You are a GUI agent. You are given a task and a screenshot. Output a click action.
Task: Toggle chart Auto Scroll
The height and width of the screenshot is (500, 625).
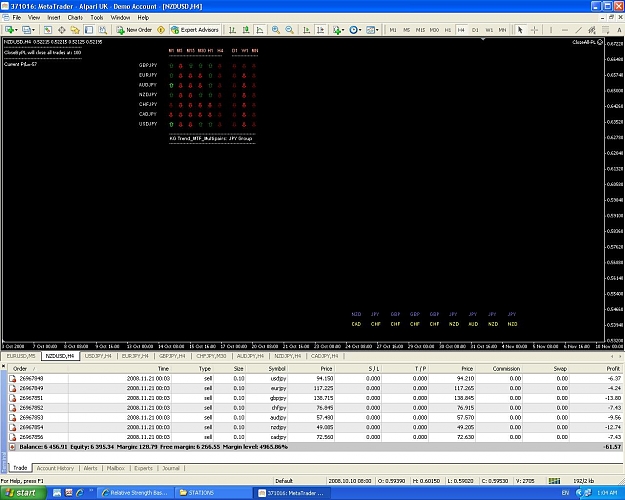tap(306, 30)
